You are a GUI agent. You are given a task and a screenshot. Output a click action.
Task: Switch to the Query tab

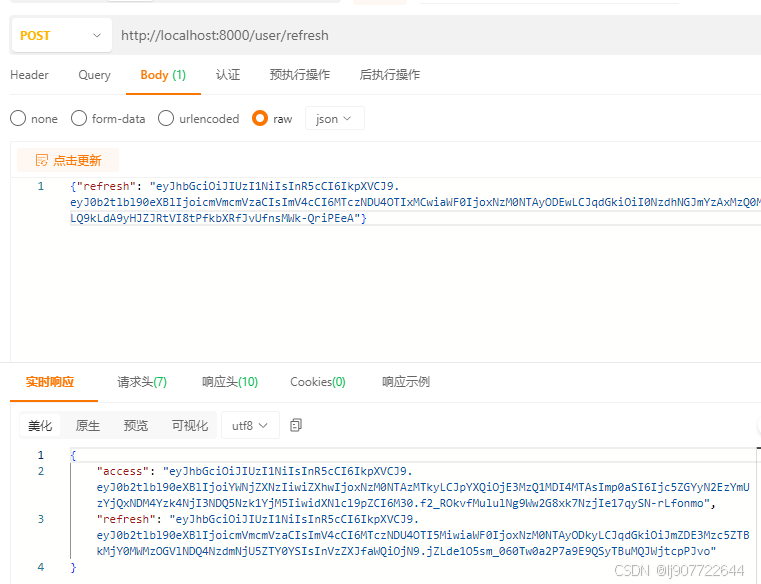(x=95, y=75)
